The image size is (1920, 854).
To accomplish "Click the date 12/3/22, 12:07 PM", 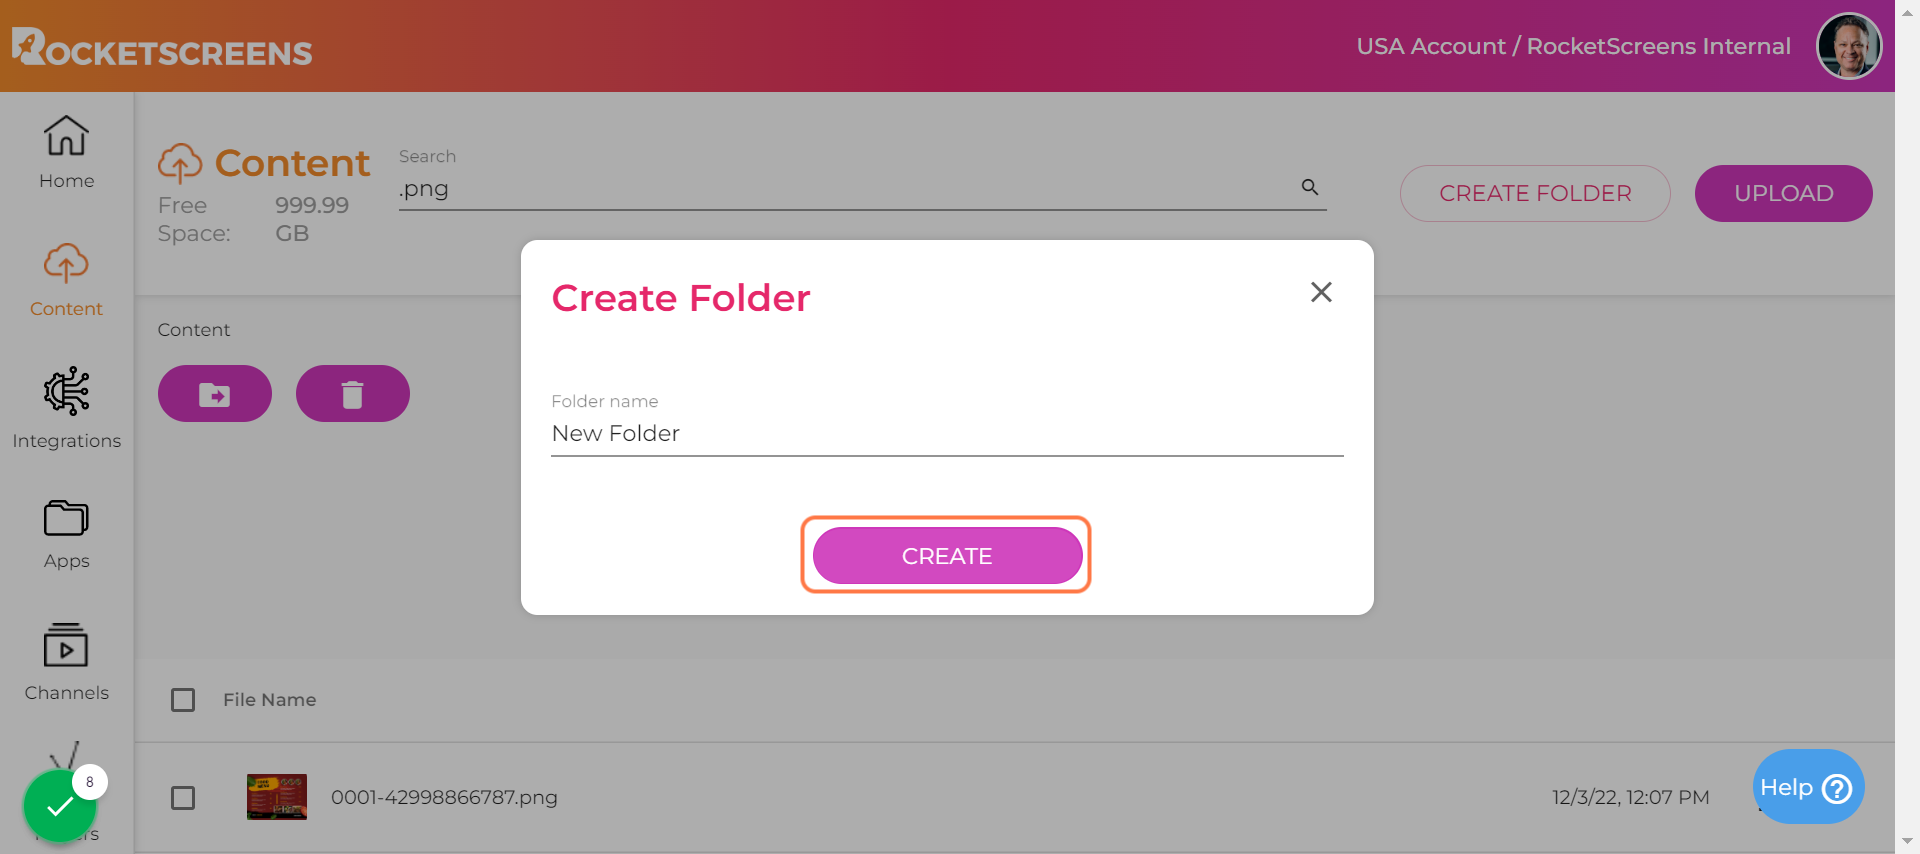I will coord(1630,798).
